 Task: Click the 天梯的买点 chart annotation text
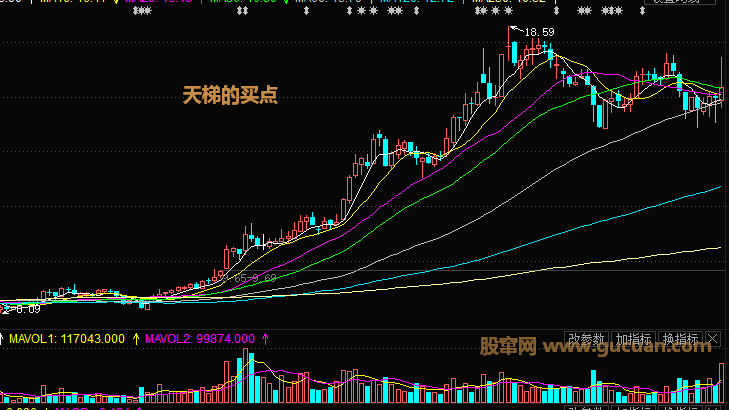229,95
